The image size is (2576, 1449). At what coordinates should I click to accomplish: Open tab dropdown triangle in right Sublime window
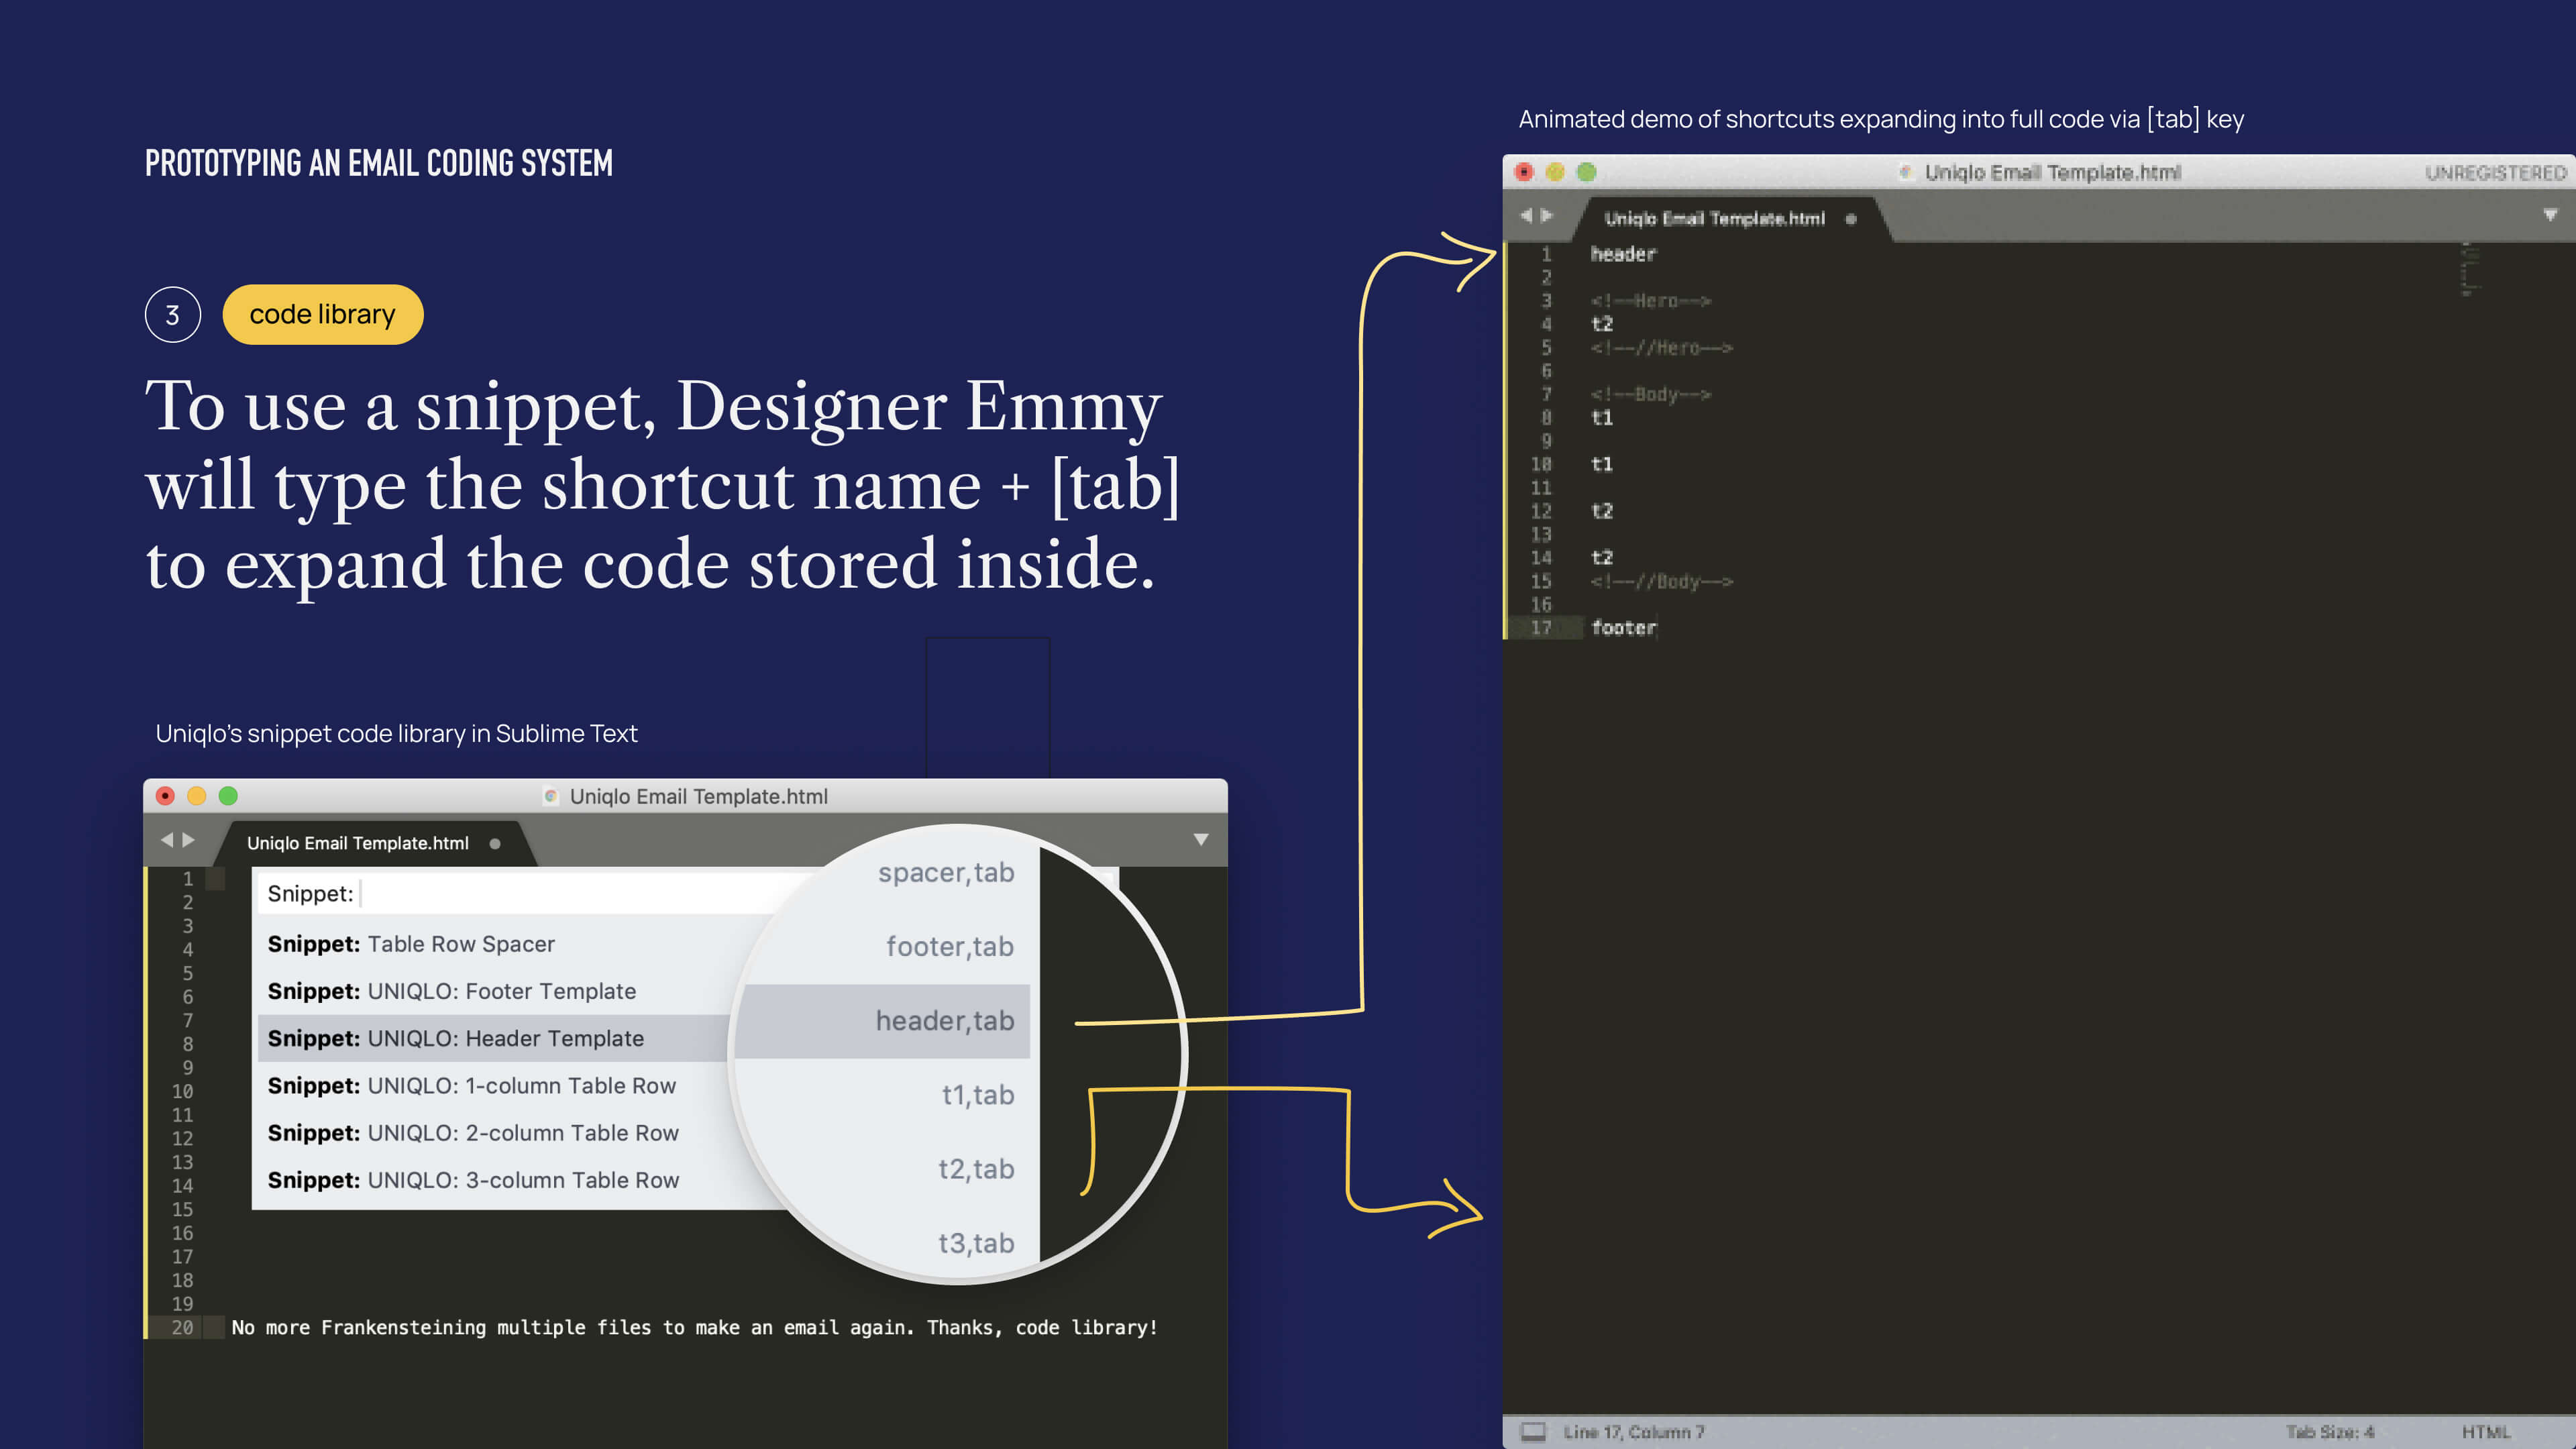[2550, 215]
